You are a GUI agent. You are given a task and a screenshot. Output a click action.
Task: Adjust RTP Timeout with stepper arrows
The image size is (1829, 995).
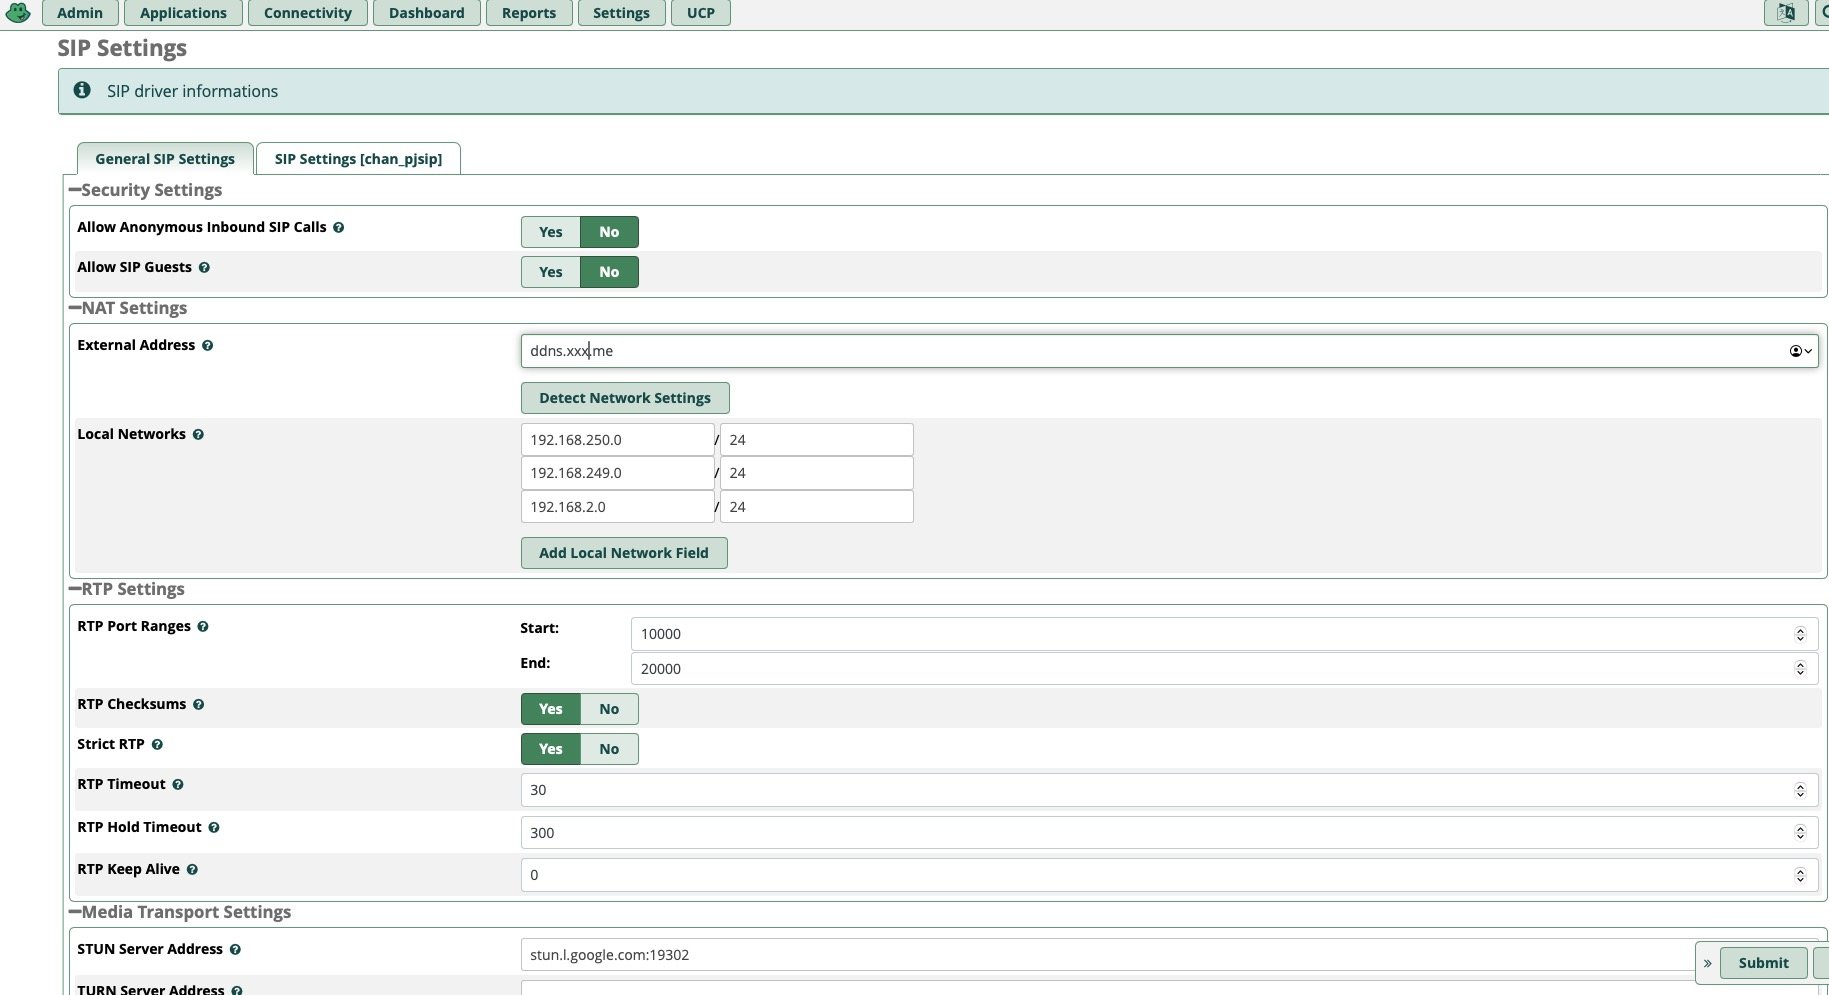click(x=1800, y=790)
